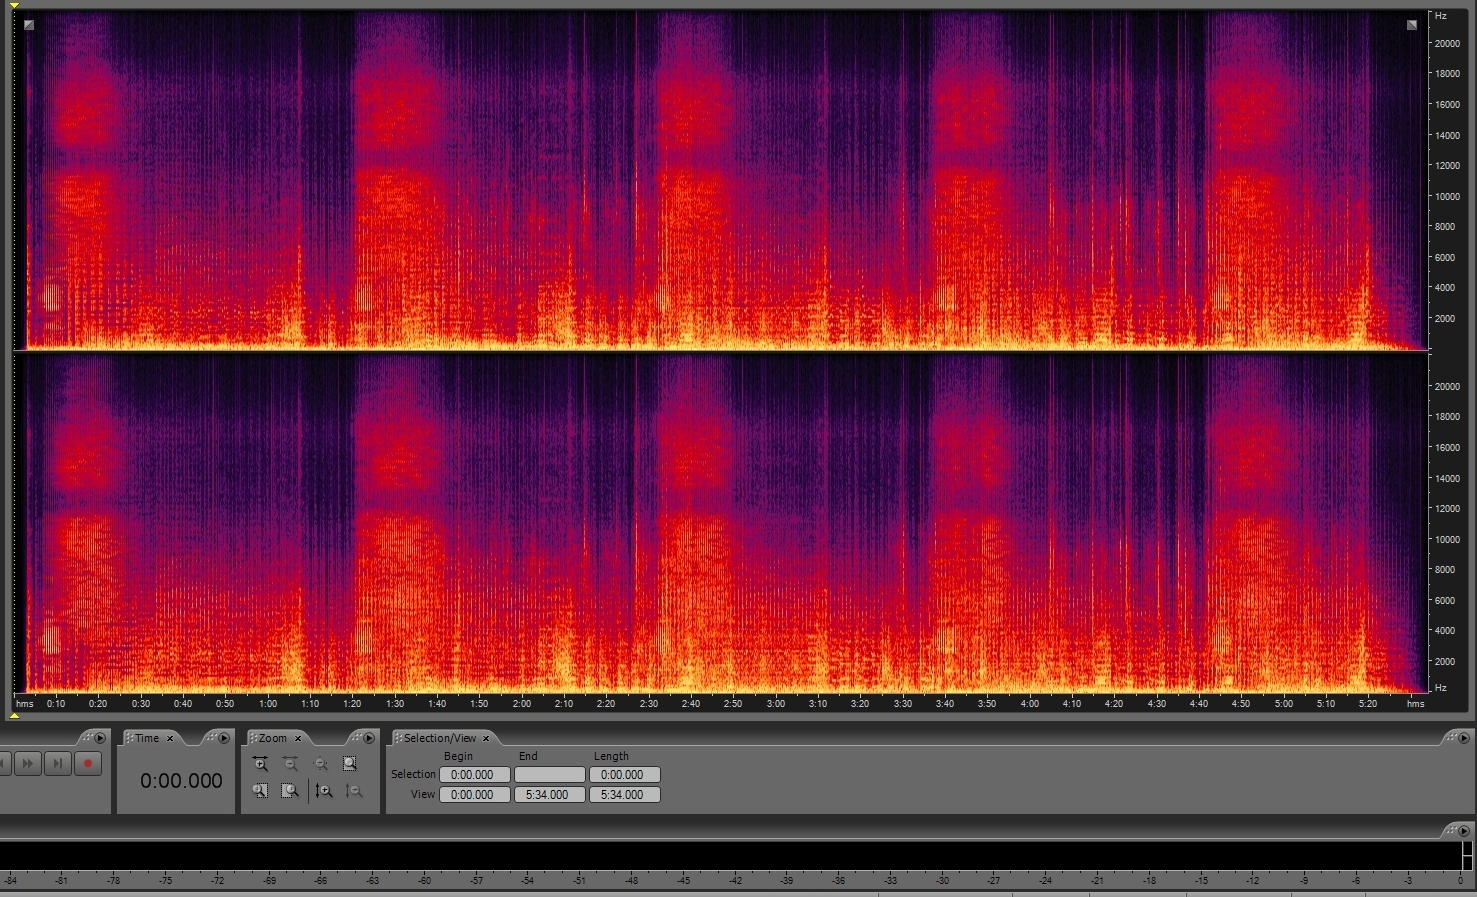
Task: Click Zoom Out Full Both Axes icon
Action: coord(320,764)
